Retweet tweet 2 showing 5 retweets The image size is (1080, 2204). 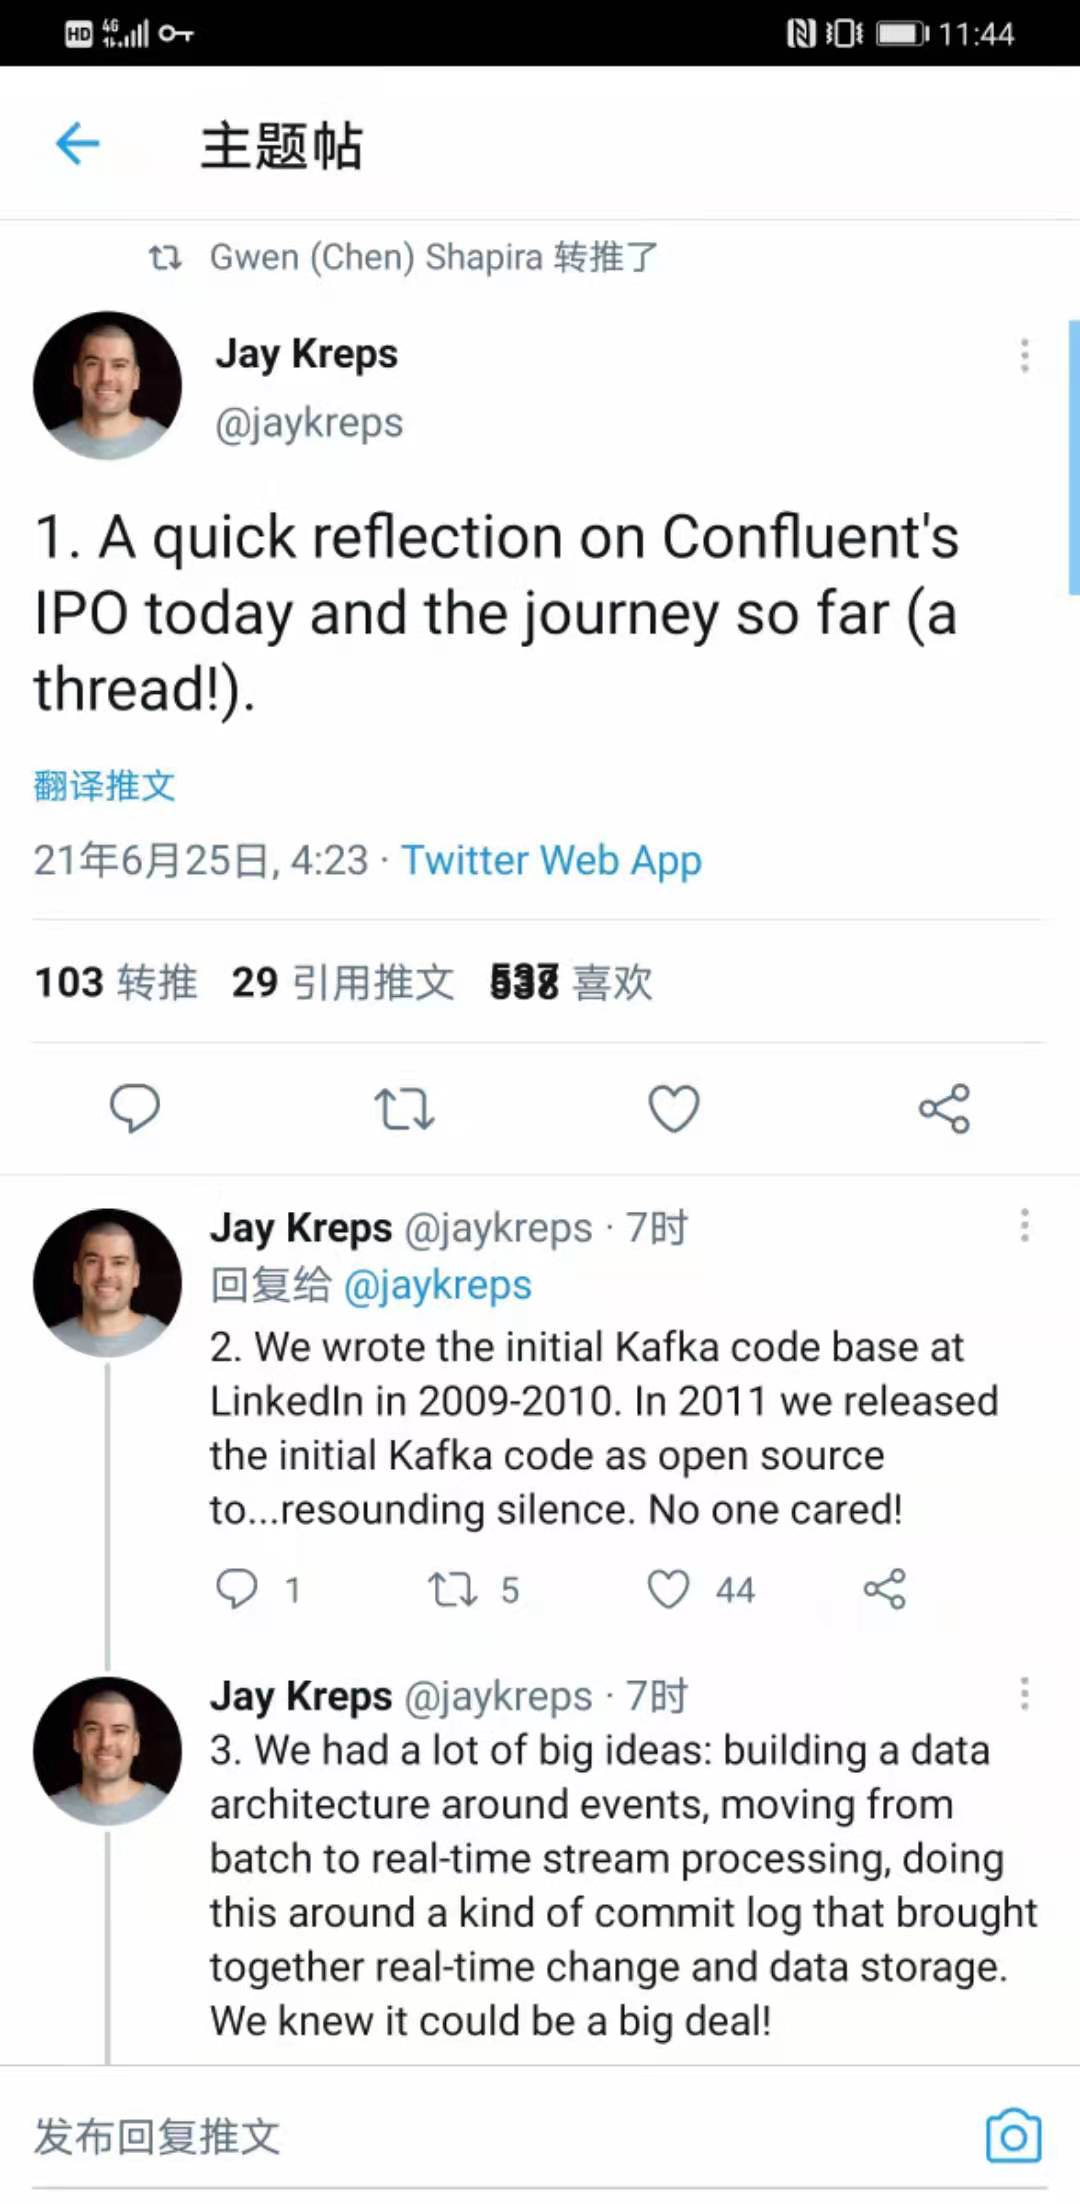pos(453,1588)
